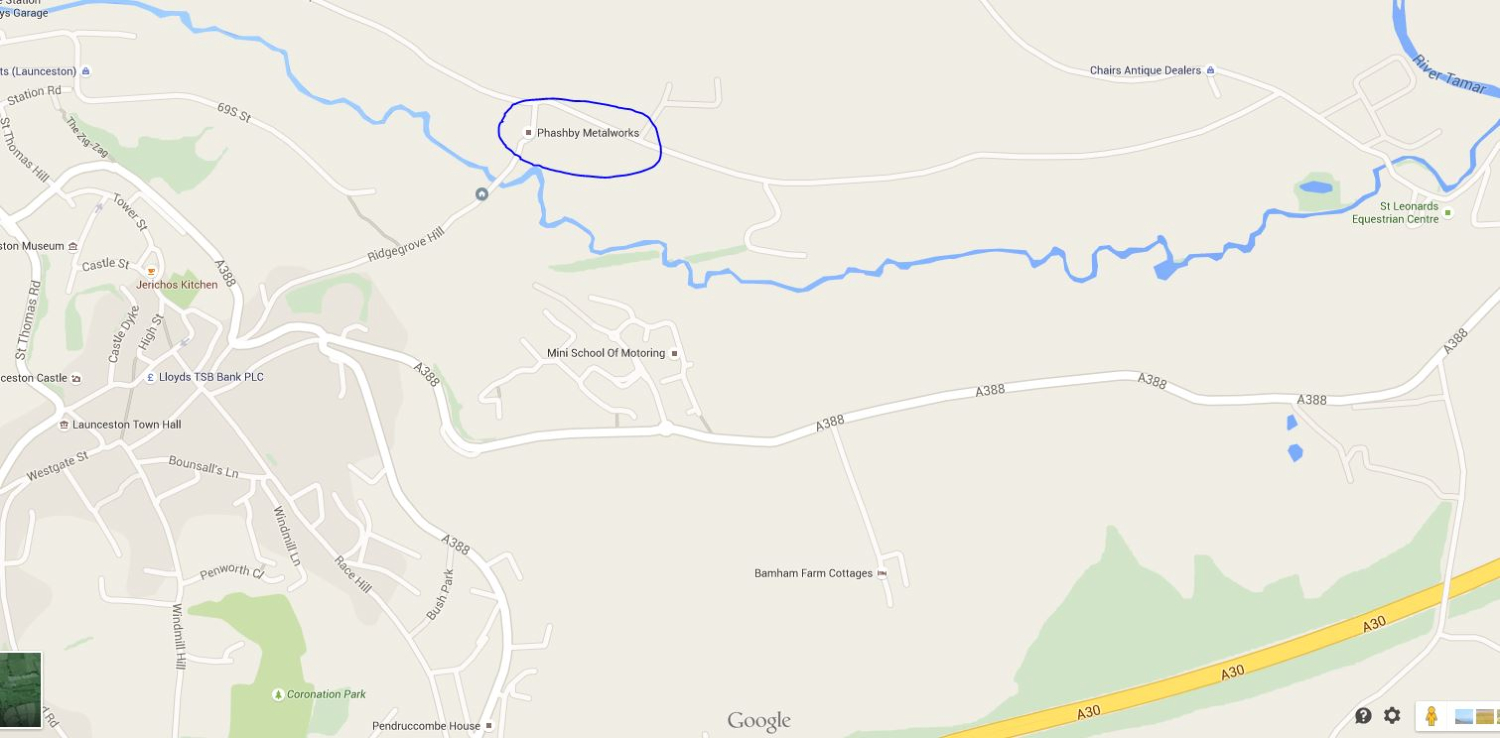Click the Chairs Antique Dealers shop icon
1500x738 pixels.
coord(1210,70)
